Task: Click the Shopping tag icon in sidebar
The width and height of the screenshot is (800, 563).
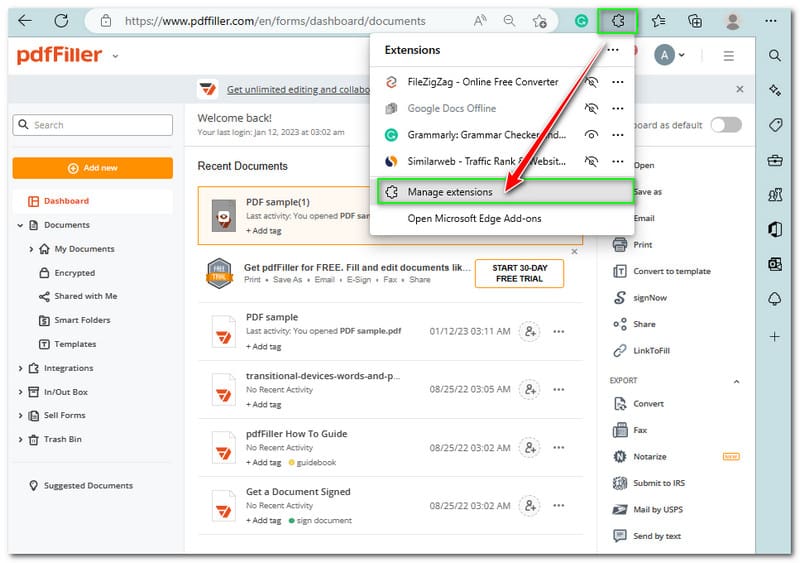Action: click(775, 125)
